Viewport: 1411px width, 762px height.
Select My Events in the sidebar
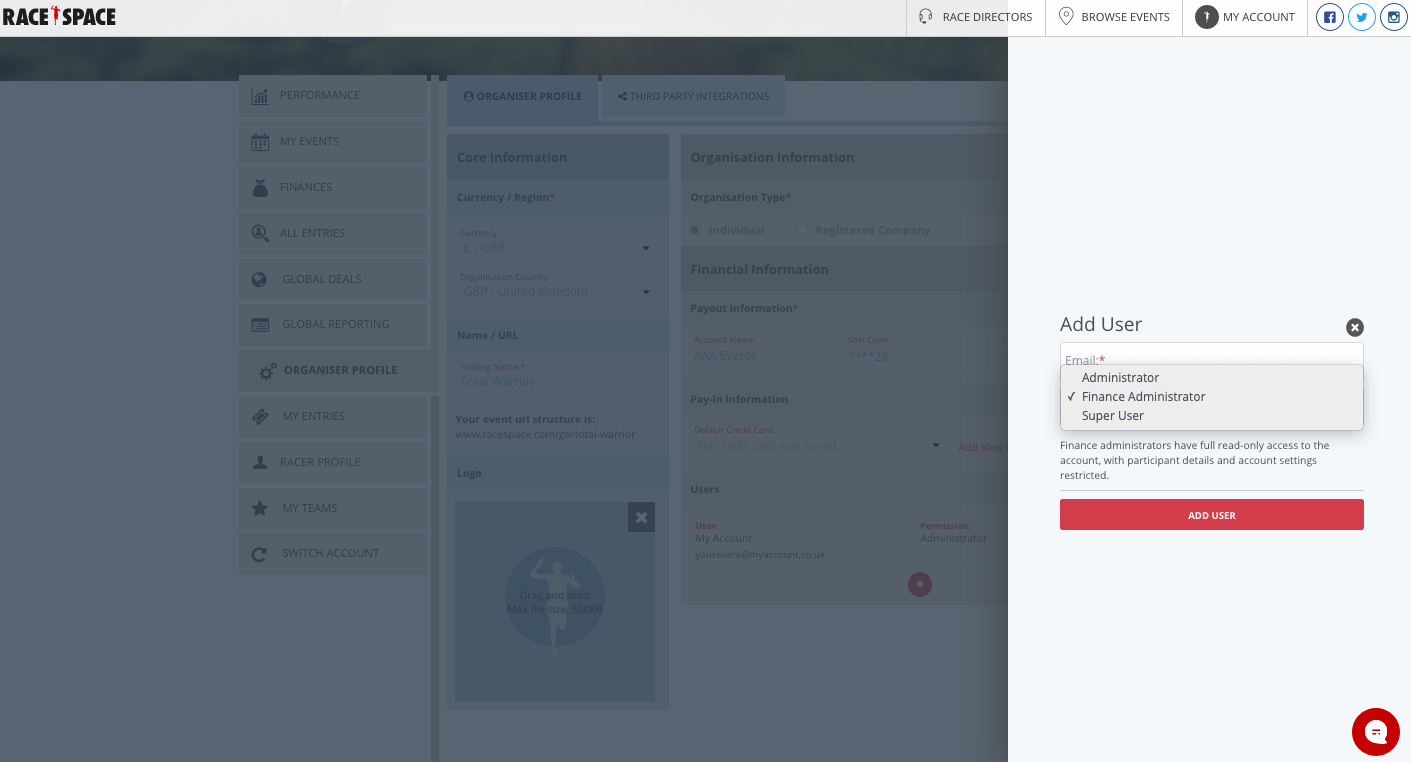coord(310,141)
